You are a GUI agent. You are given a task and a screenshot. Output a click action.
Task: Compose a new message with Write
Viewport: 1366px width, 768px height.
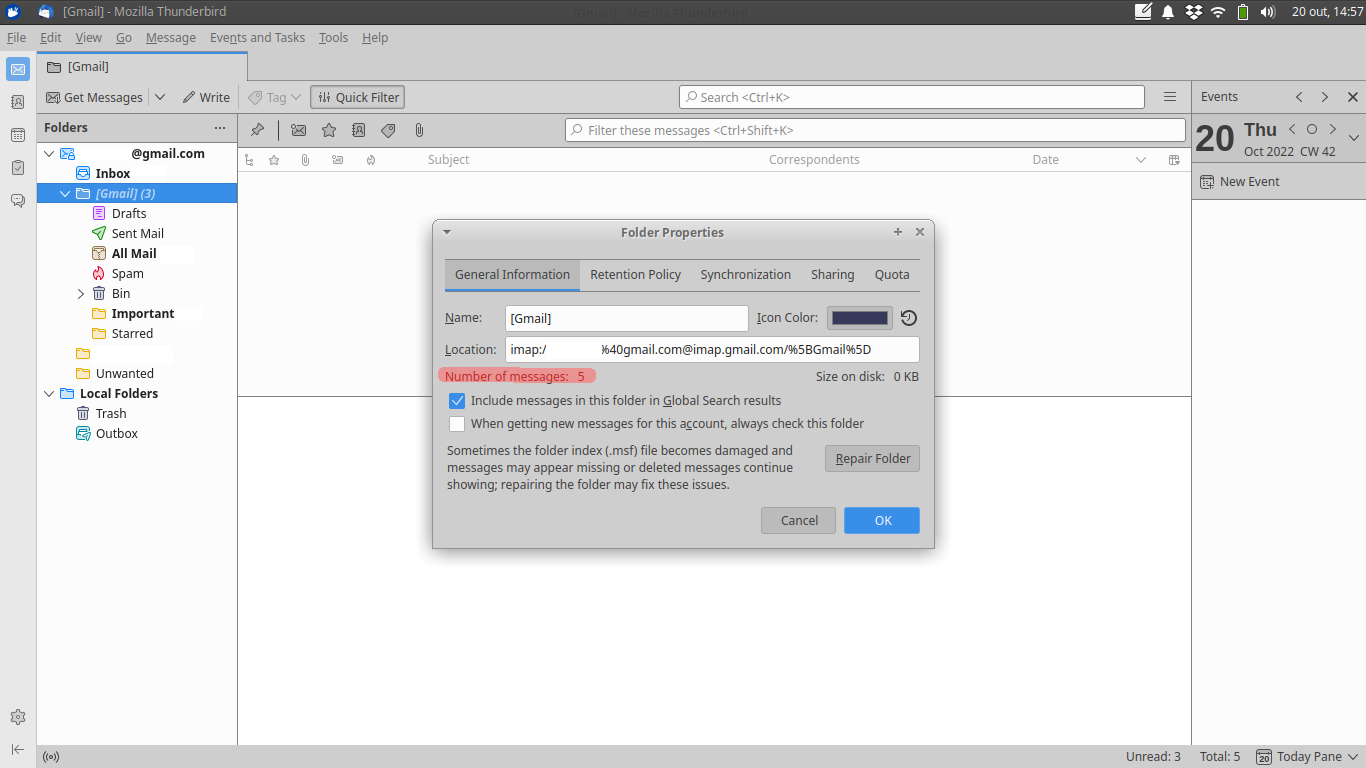(x=206, y=97)
